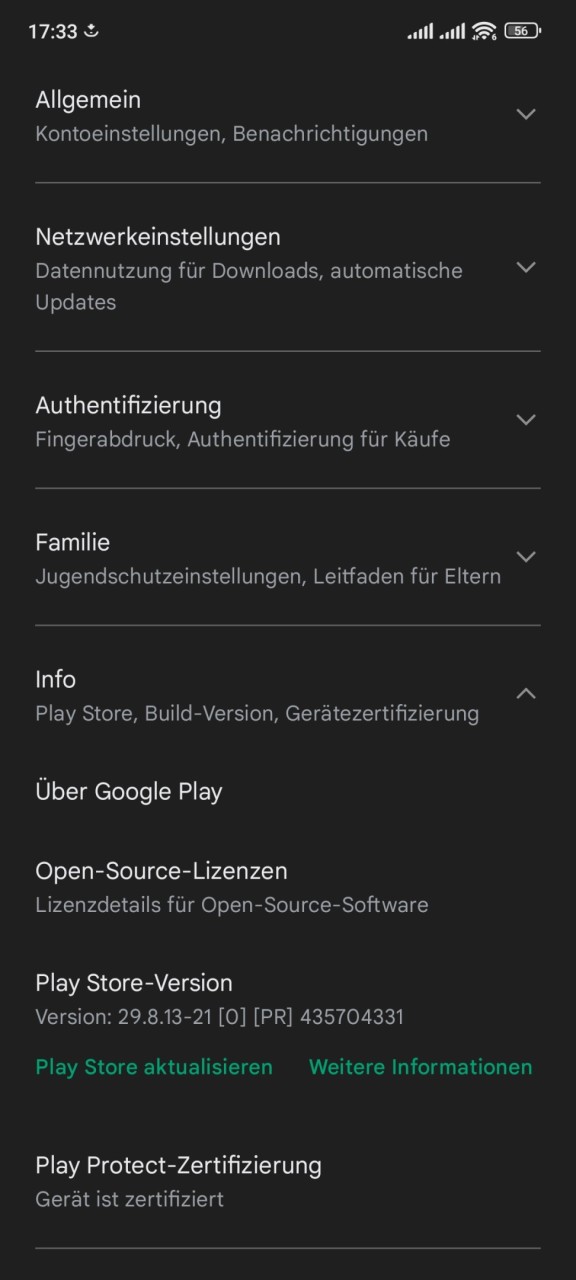Tap the download status icon beside clock
Viewport: 576px width, 1280px height.
[x=92, y=31]
